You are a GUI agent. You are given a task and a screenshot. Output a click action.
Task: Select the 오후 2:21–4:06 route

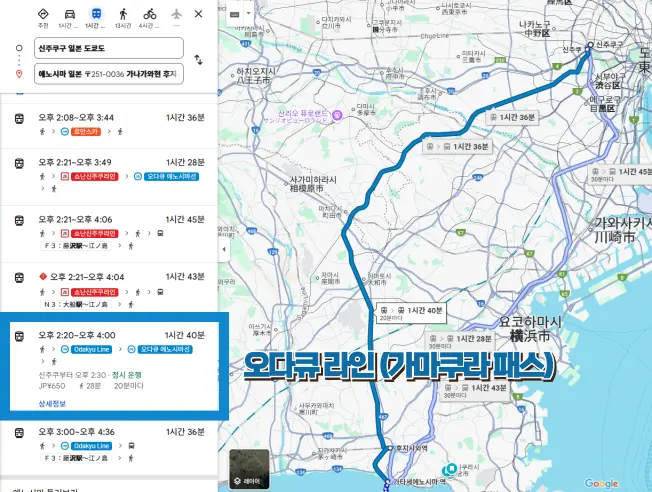[109, 234]
